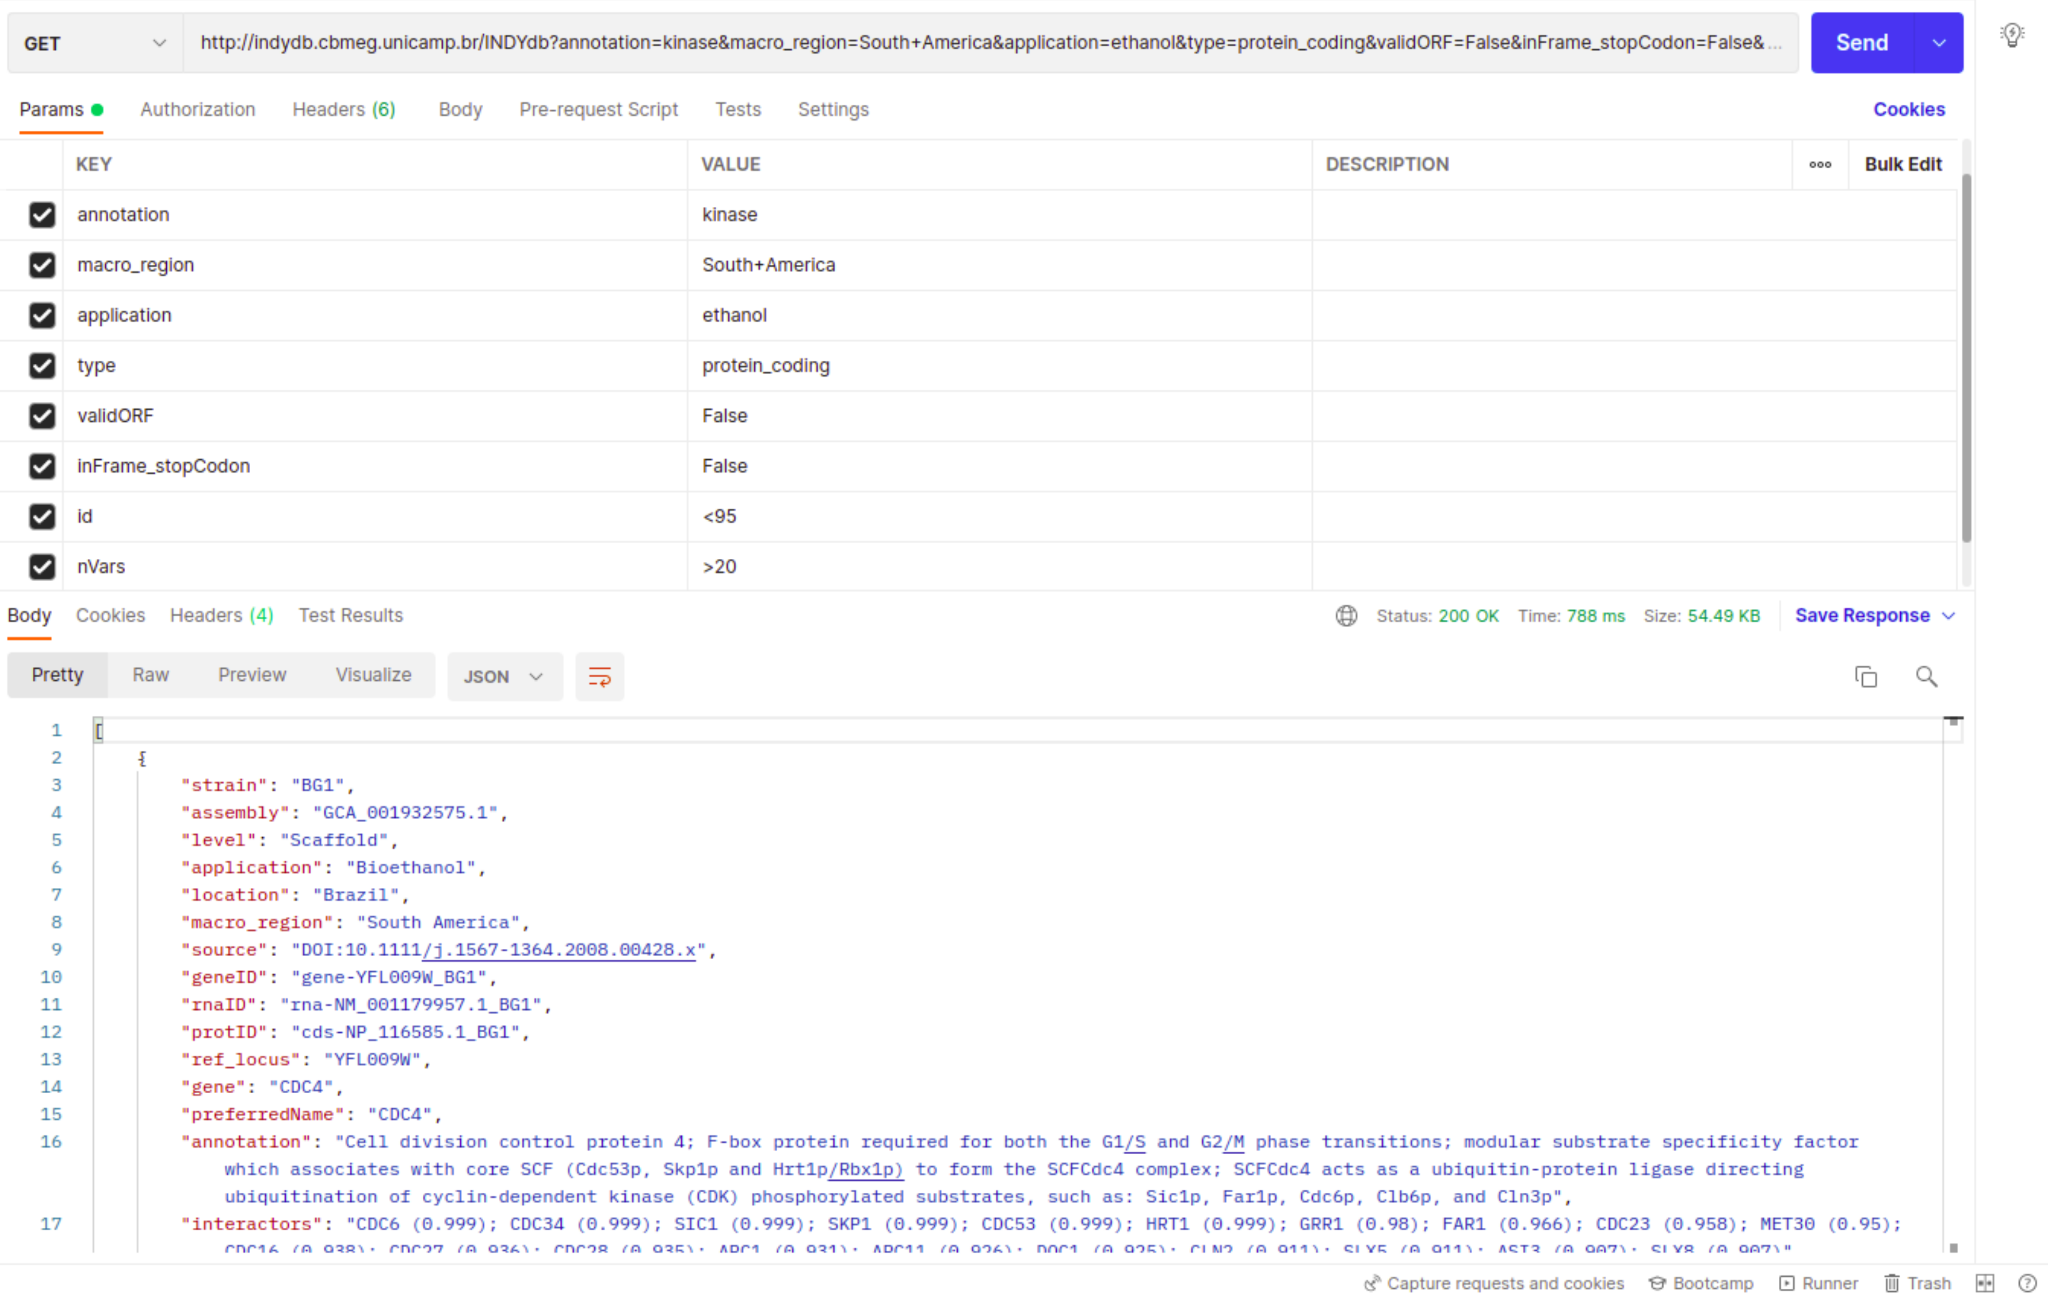Open the Trash from the status bar

pyautogui.click(x=1918, y=1283)
